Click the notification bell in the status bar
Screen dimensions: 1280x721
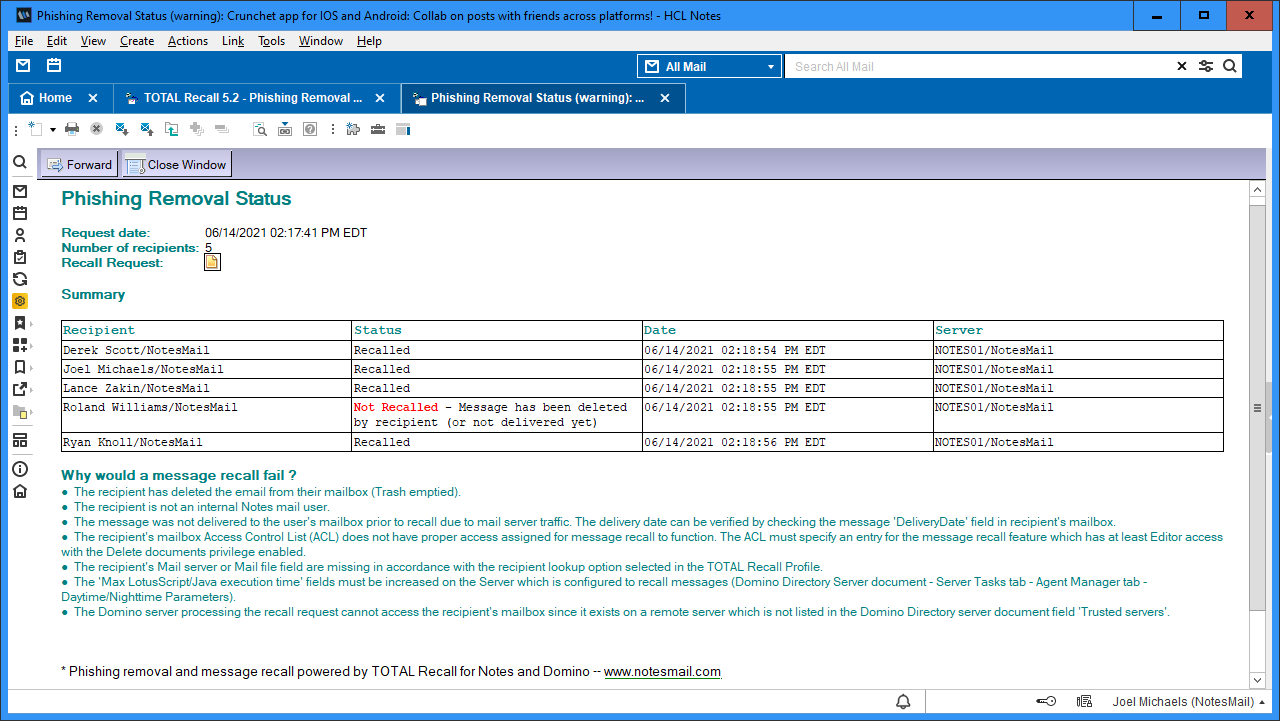[x=903, y=702]
